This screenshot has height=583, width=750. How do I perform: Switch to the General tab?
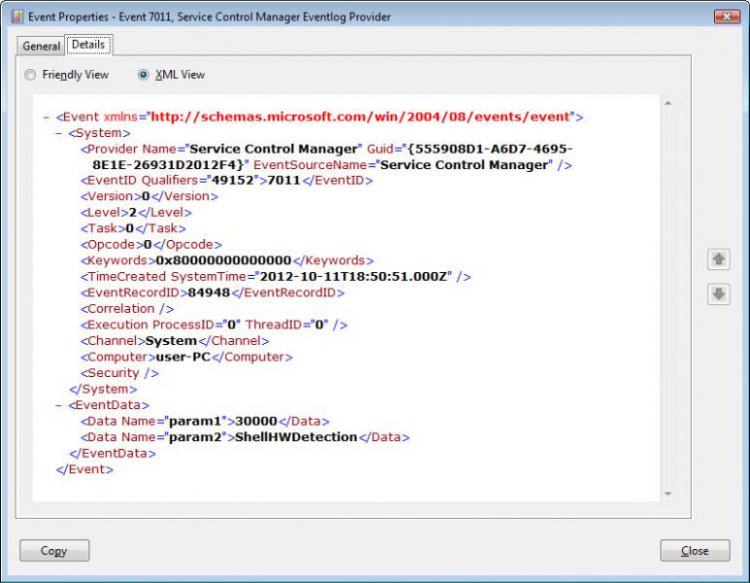click(x=41, y=46)
